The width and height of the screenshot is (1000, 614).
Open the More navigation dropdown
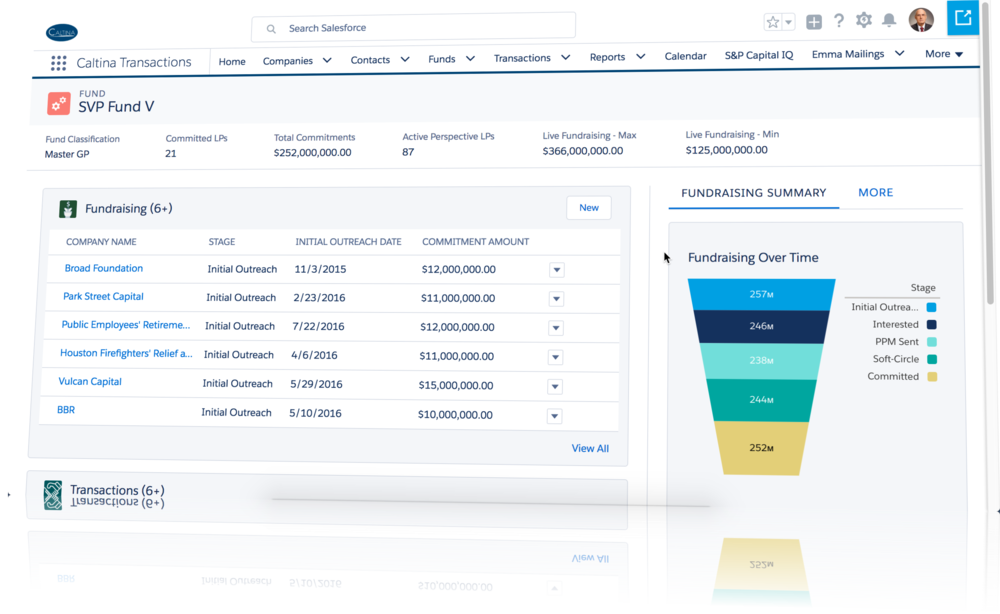pos(944,54)
